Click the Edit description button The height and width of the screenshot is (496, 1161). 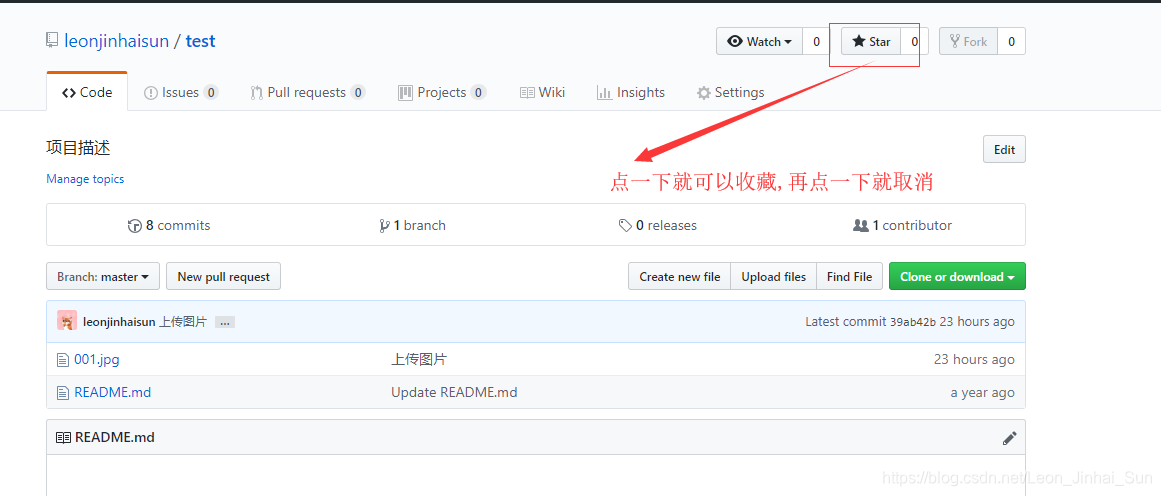(1004, 150)
